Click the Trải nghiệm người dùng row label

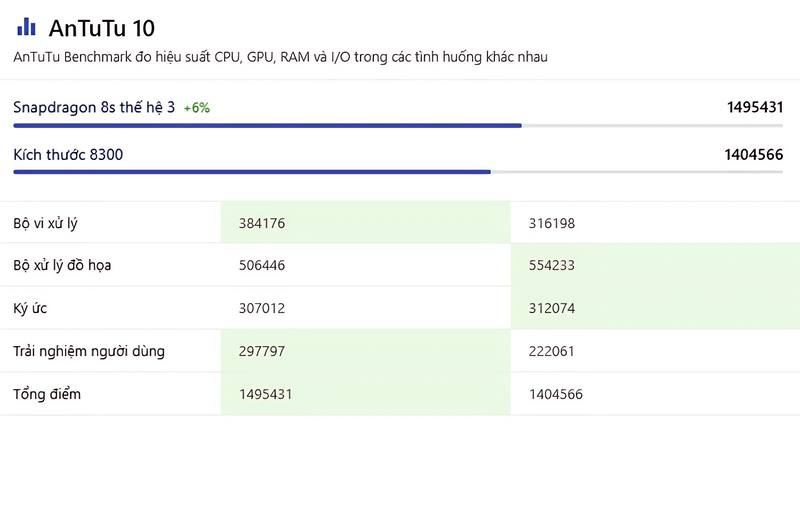89,351
